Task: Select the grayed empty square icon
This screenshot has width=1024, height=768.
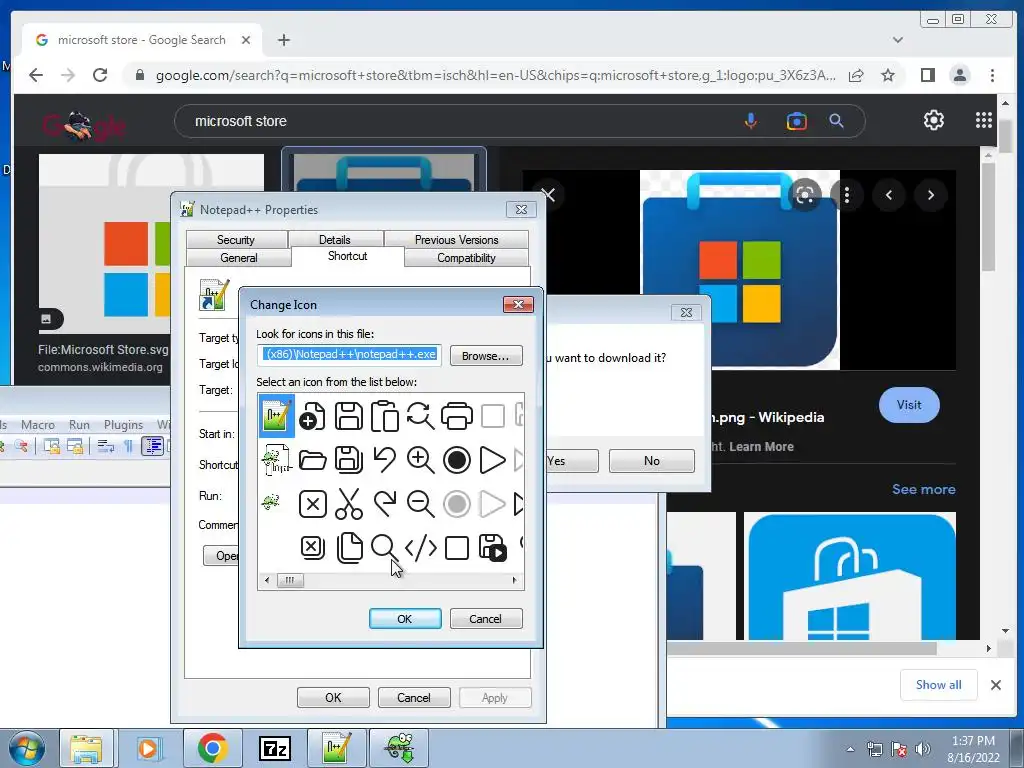Action: [492, 416]
